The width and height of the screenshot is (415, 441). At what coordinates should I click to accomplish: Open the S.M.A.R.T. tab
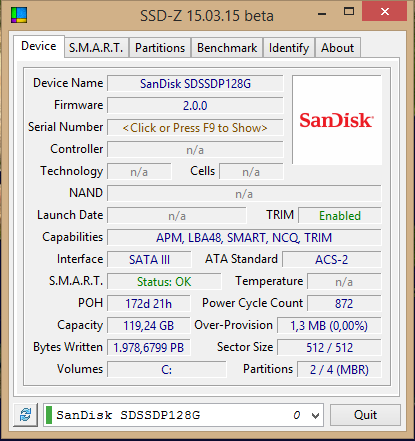(96, 48)
